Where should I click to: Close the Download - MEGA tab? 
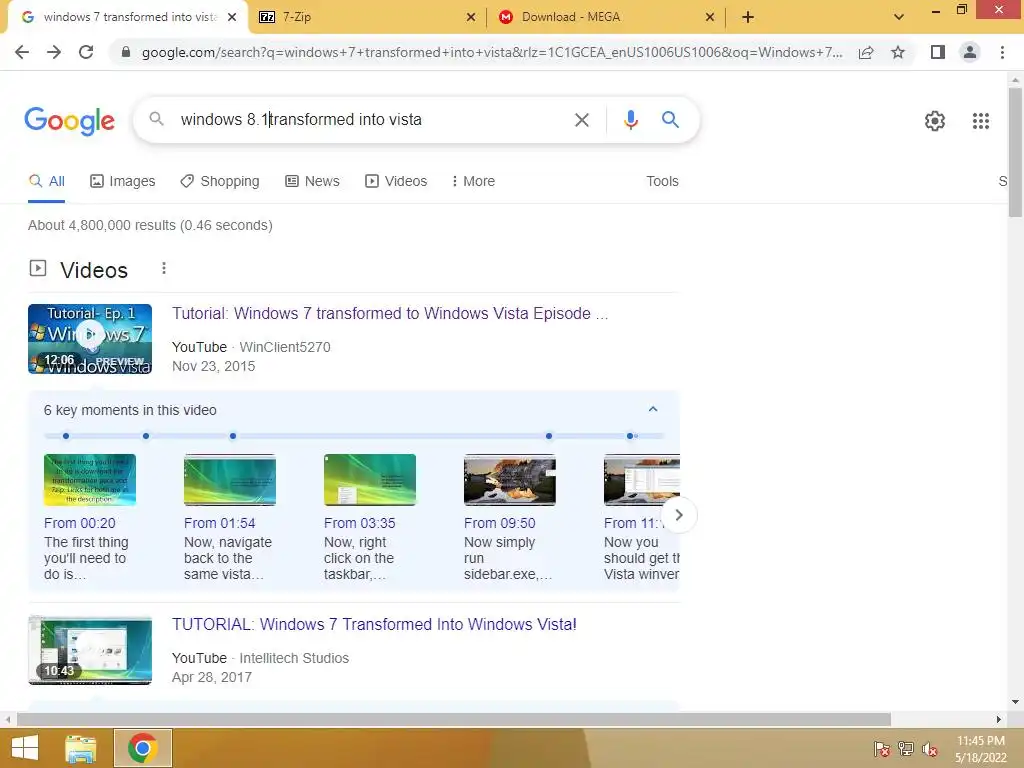[x=710, y=17]
